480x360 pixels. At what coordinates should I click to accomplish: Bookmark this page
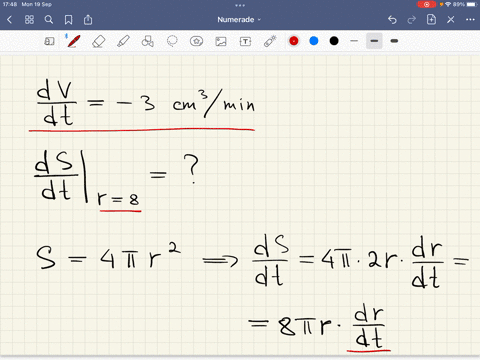coord(68,20)
